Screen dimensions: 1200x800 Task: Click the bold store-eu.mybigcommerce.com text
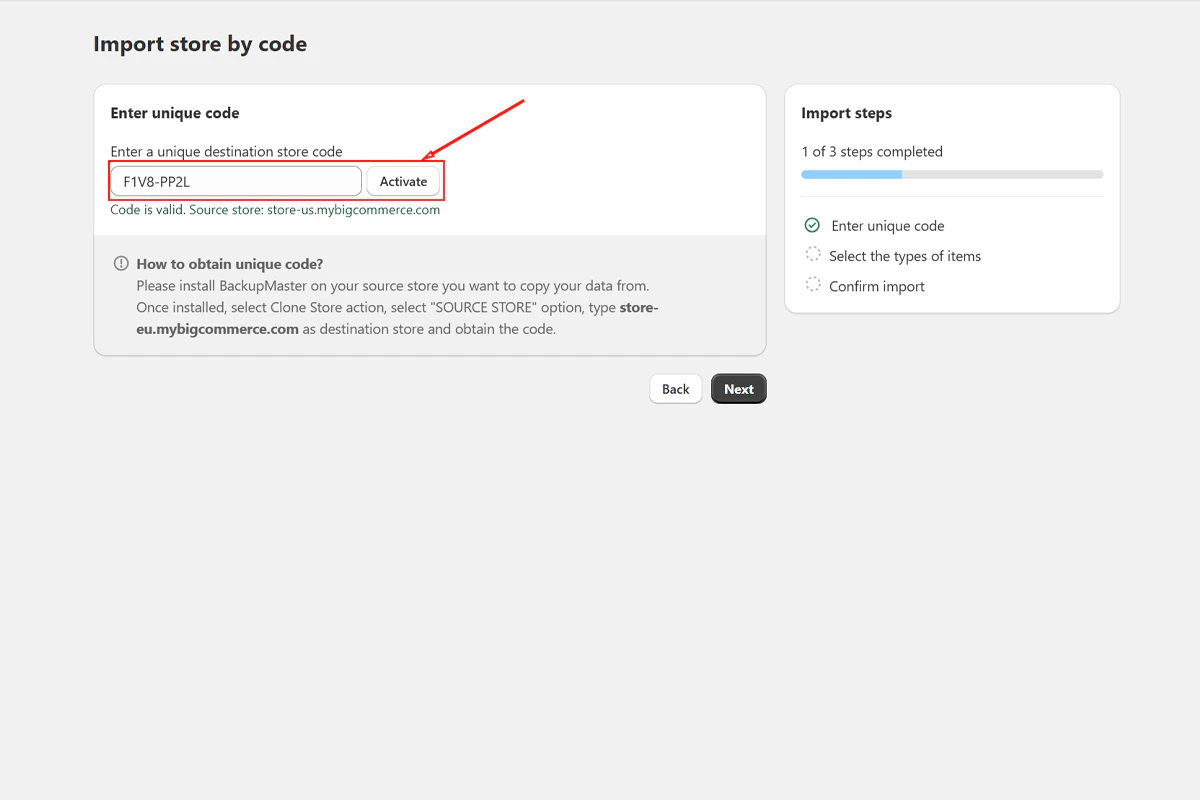398,318
